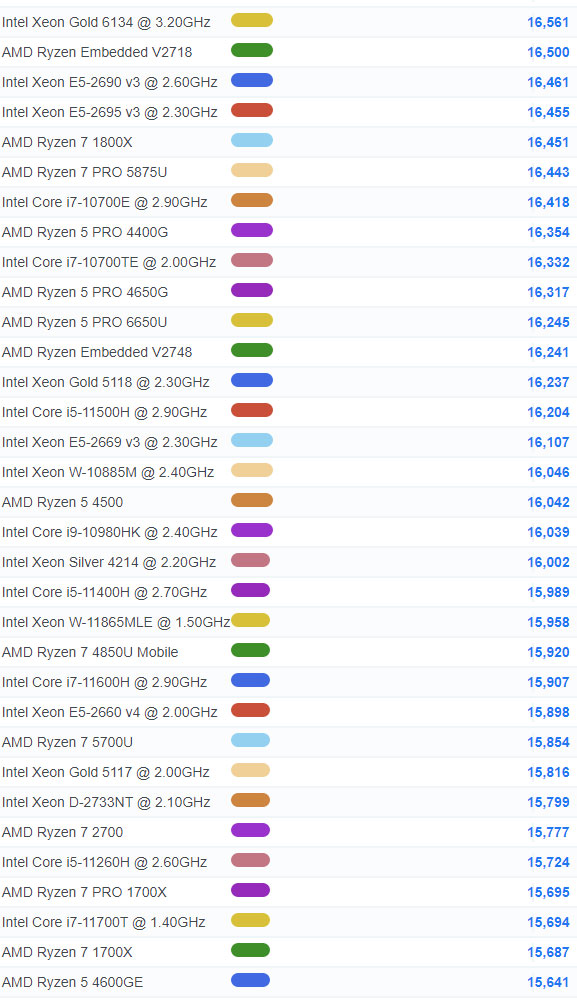Click score 16,241 for Ryzen Embedded V2748
This screenshot has height=1000, width=577.
(548, 352)
